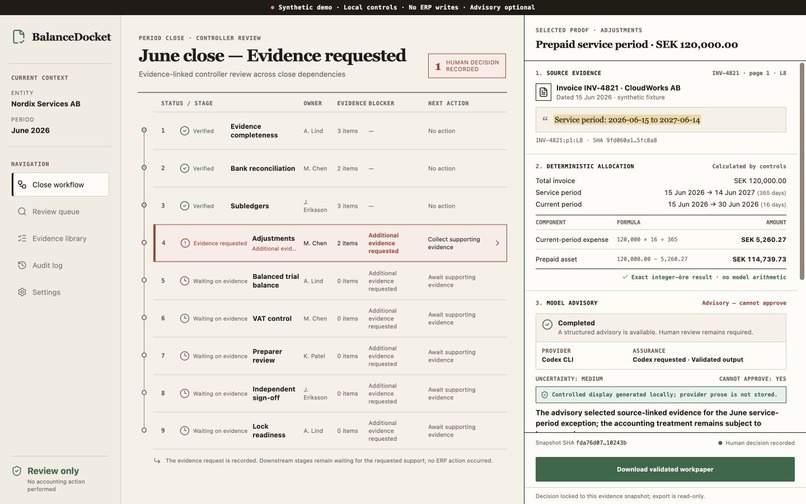
Task: Select the Adjustments stage name
Action: [x=273, y=239]
